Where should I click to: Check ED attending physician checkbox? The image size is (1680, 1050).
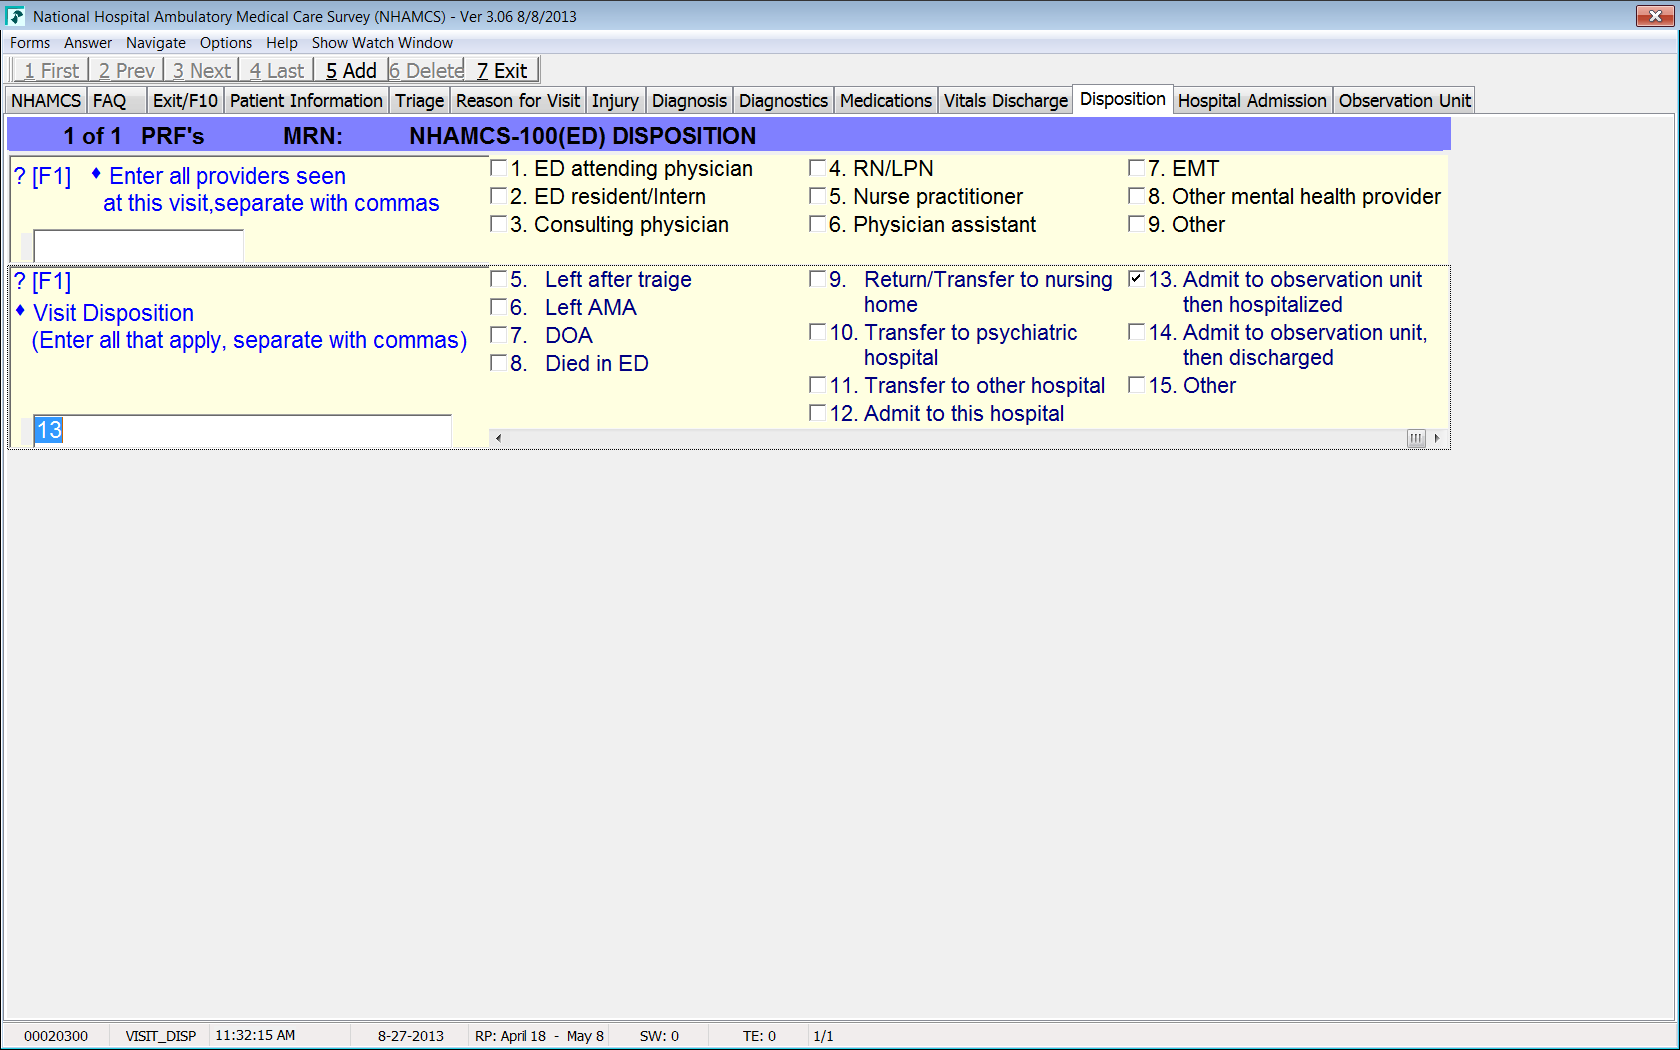coord(498,168)
